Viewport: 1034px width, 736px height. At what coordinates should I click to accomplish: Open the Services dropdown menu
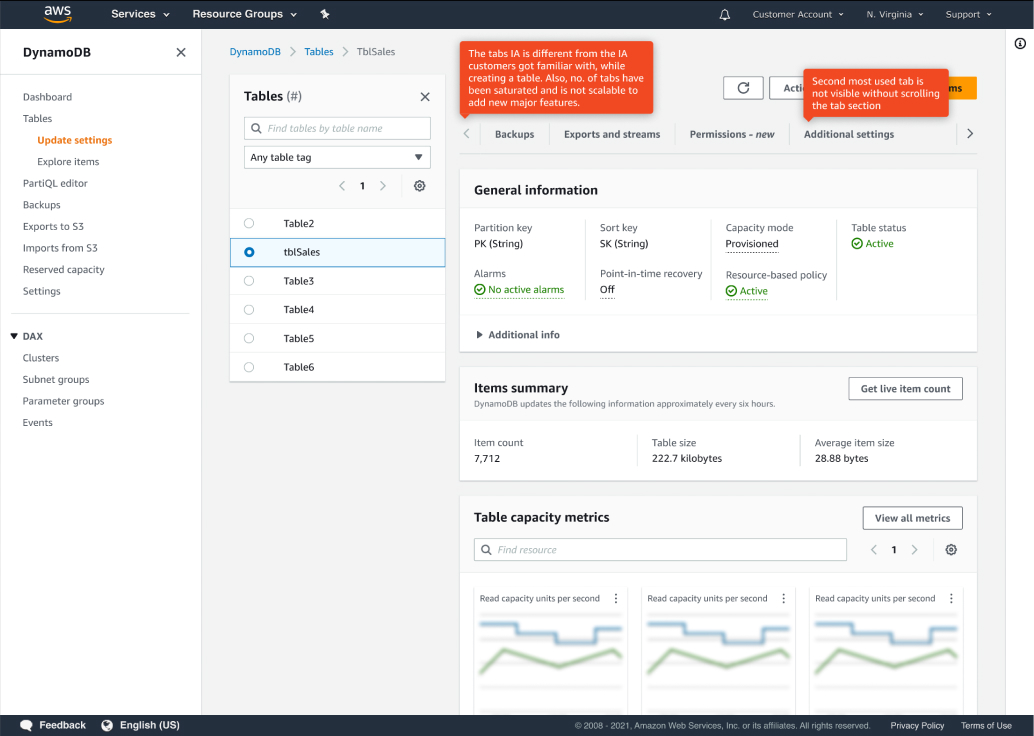(x=140, y=14)
